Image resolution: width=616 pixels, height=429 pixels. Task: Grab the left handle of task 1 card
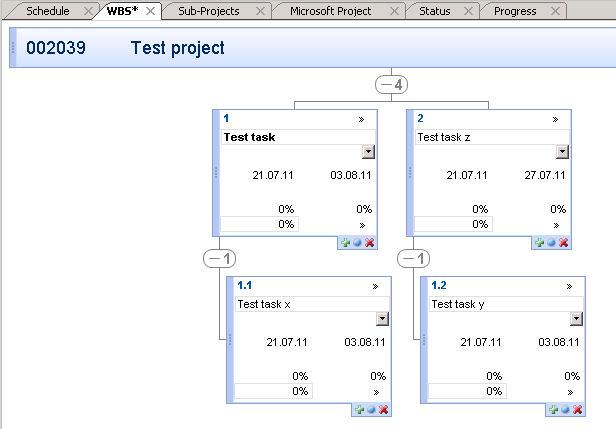click(216, 173)
